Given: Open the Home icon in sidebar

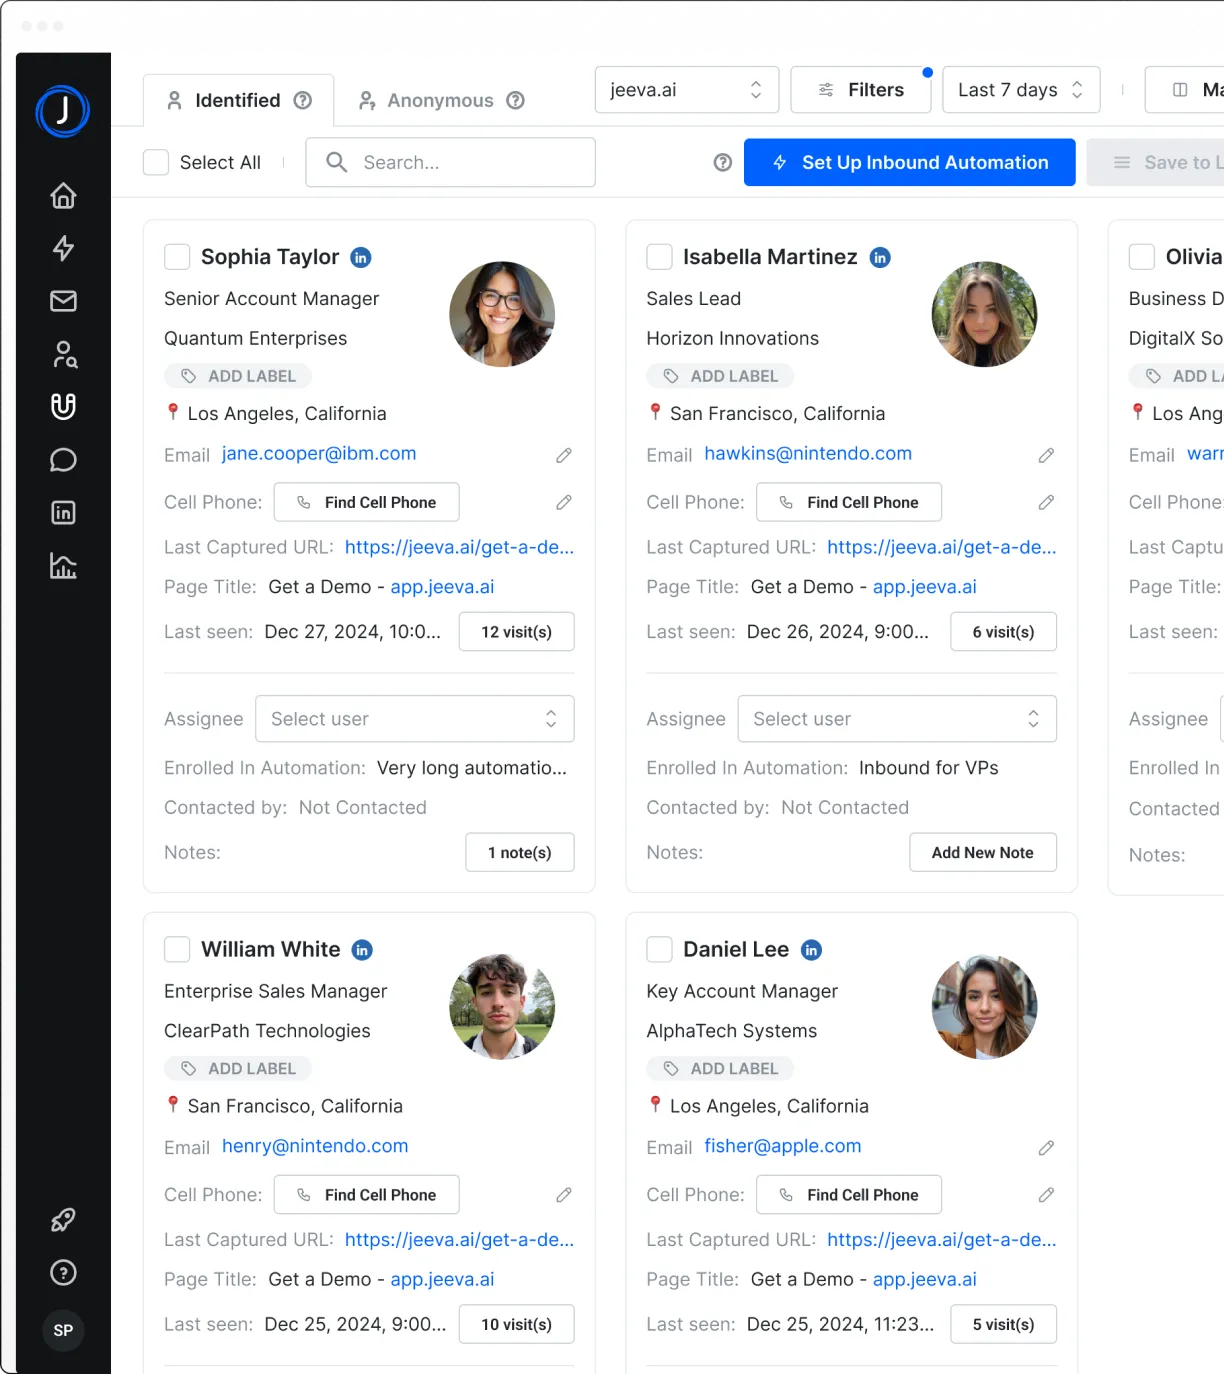Looking at the screenshot, I should pos(63,196).
